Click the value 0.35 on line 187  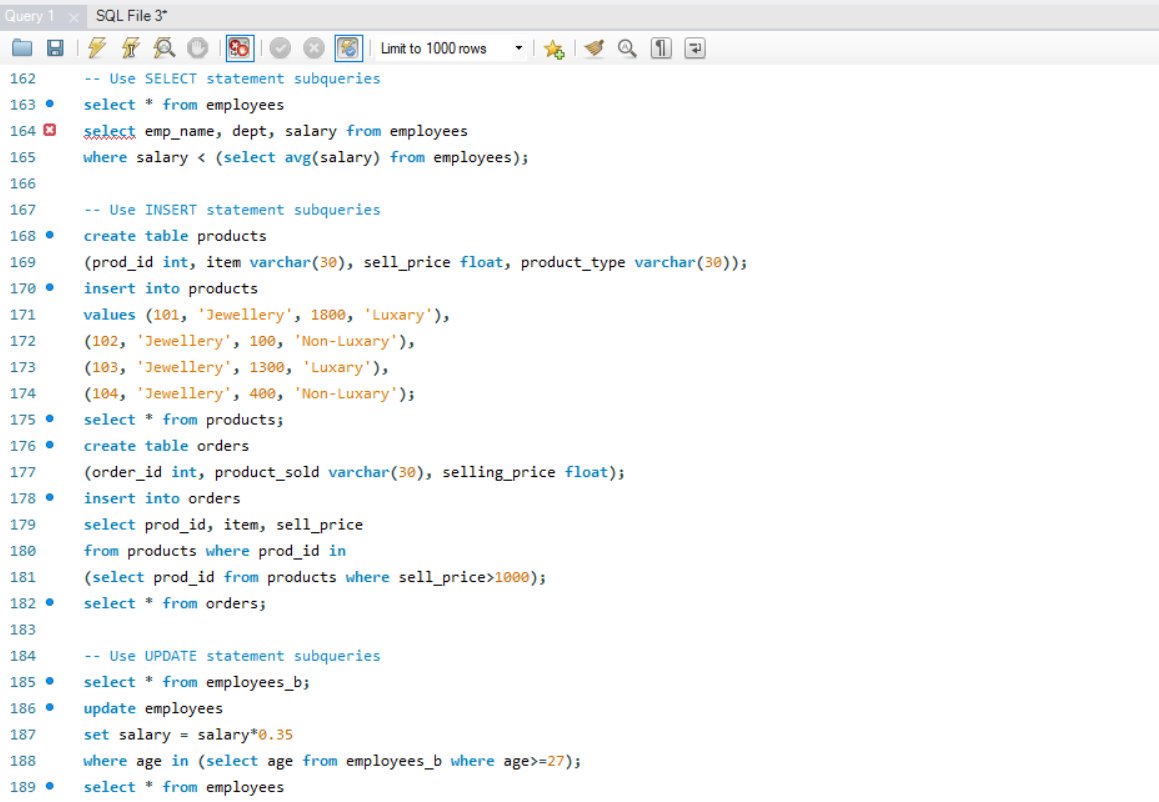(x=276, y=735)
